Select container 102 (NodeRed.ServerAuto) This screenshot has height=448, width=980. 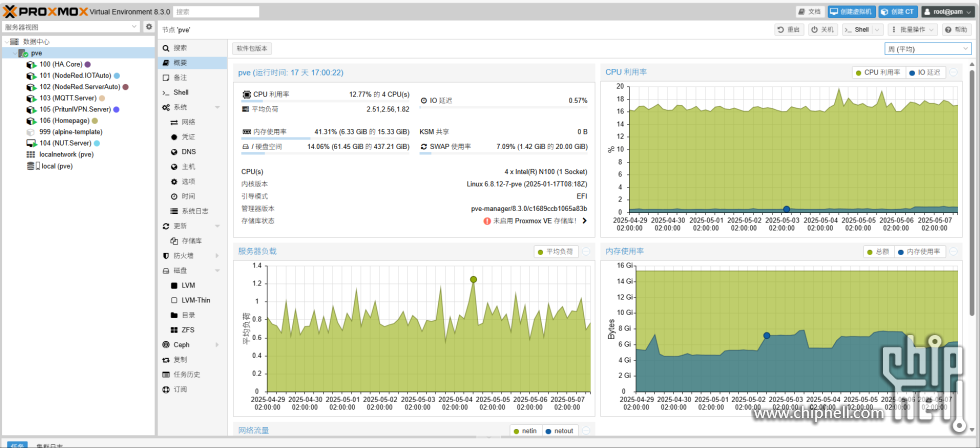(x=78, y=87)
